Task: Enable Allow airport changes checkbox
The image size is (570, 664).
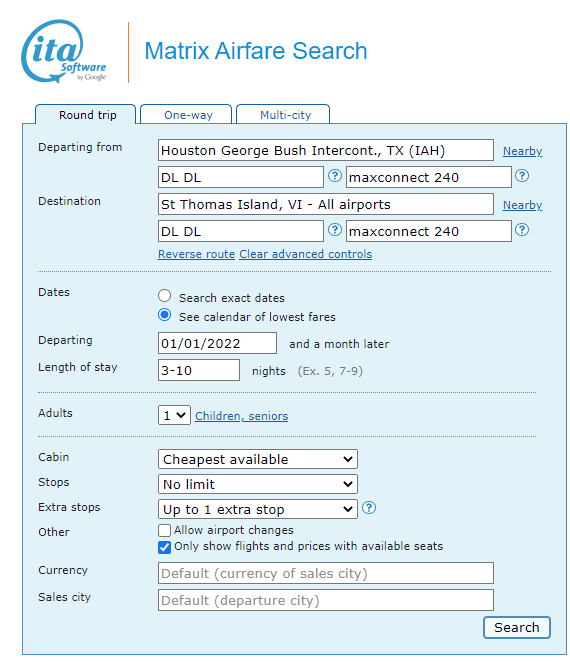Action: pyautogui.click(x=164, y=530)
